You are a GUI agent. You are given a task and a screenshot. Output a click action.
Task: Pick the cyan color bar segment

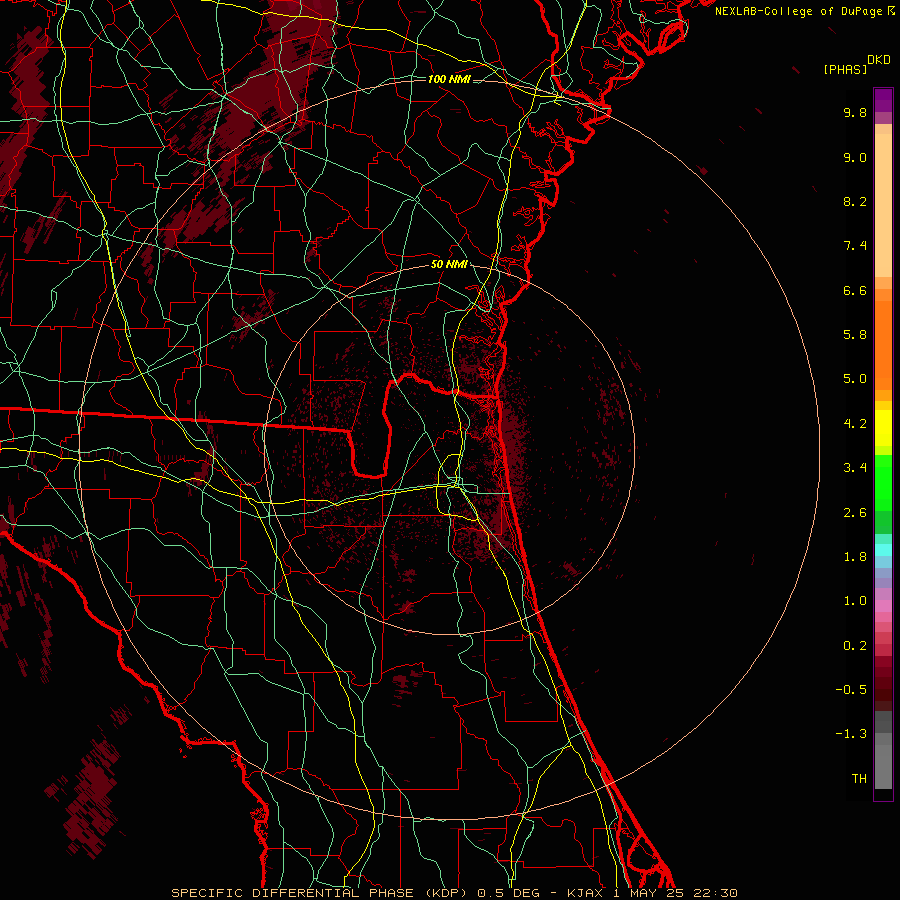point(883,550)
